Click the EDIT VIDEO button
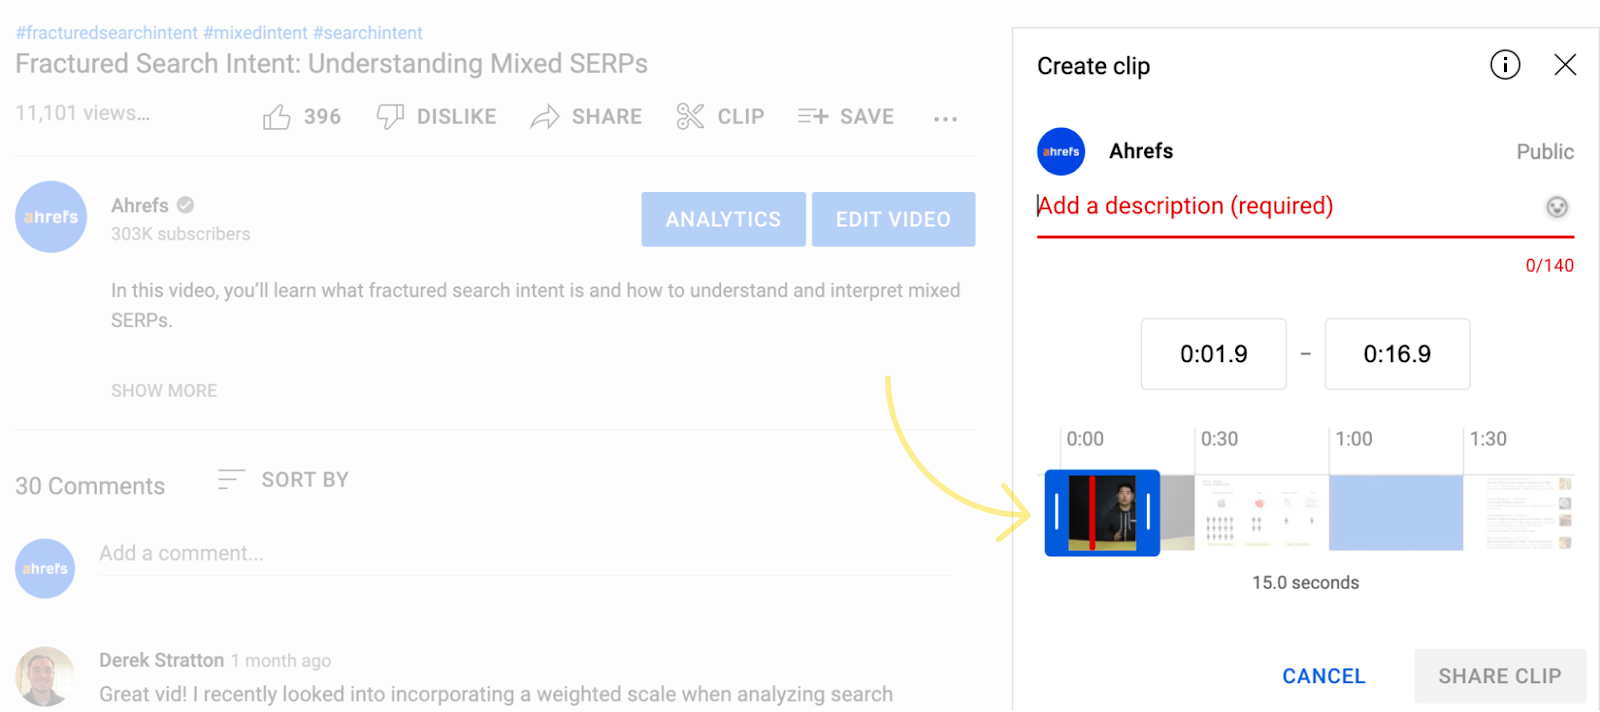Screen dimensions: 1600x712 (x=893, y=219)
